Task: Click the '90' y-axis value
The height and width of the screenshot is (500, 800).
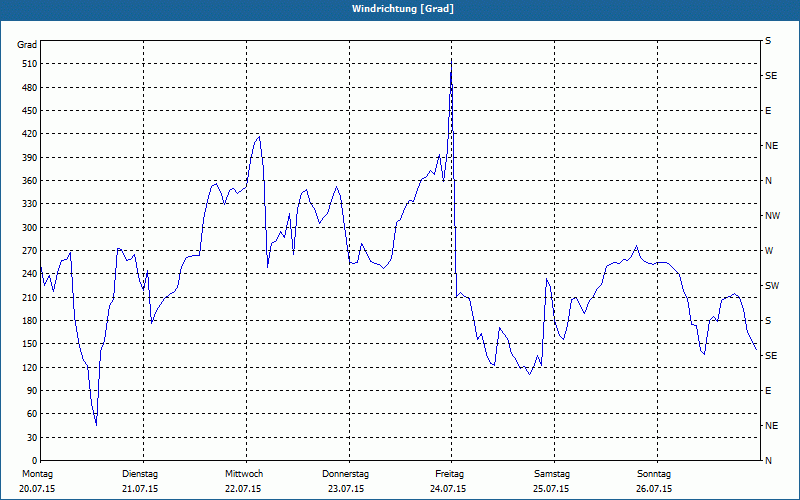Action: (32, 391)
